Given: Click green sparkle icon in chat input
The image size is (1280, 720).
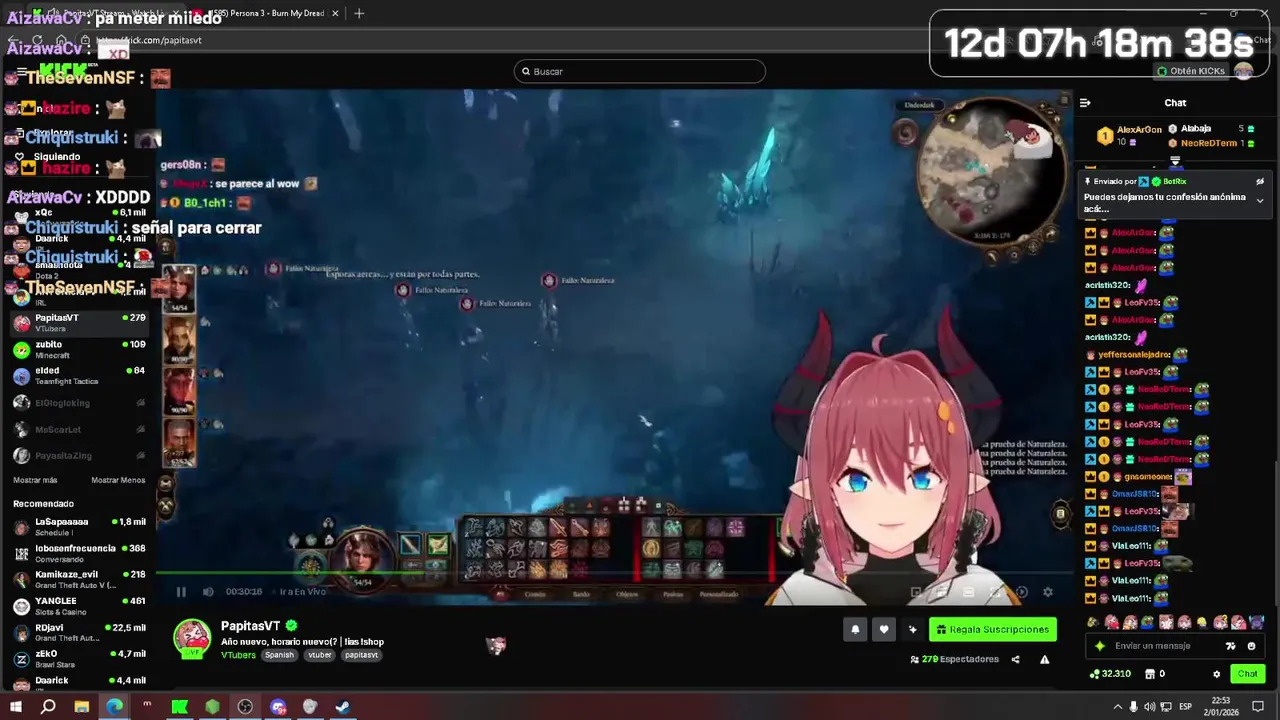Looking at the screenshot, I should [1100, 646].
